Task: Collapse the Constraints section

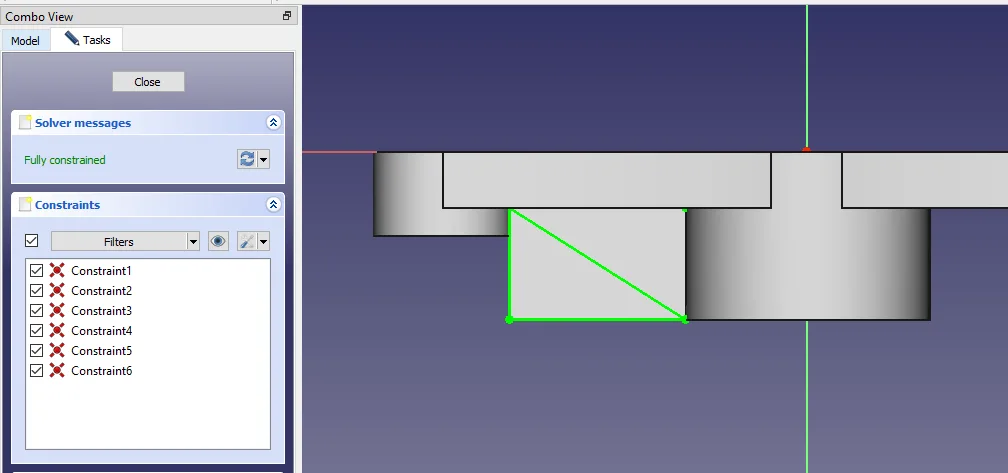Action: click(x=273, y=205)
